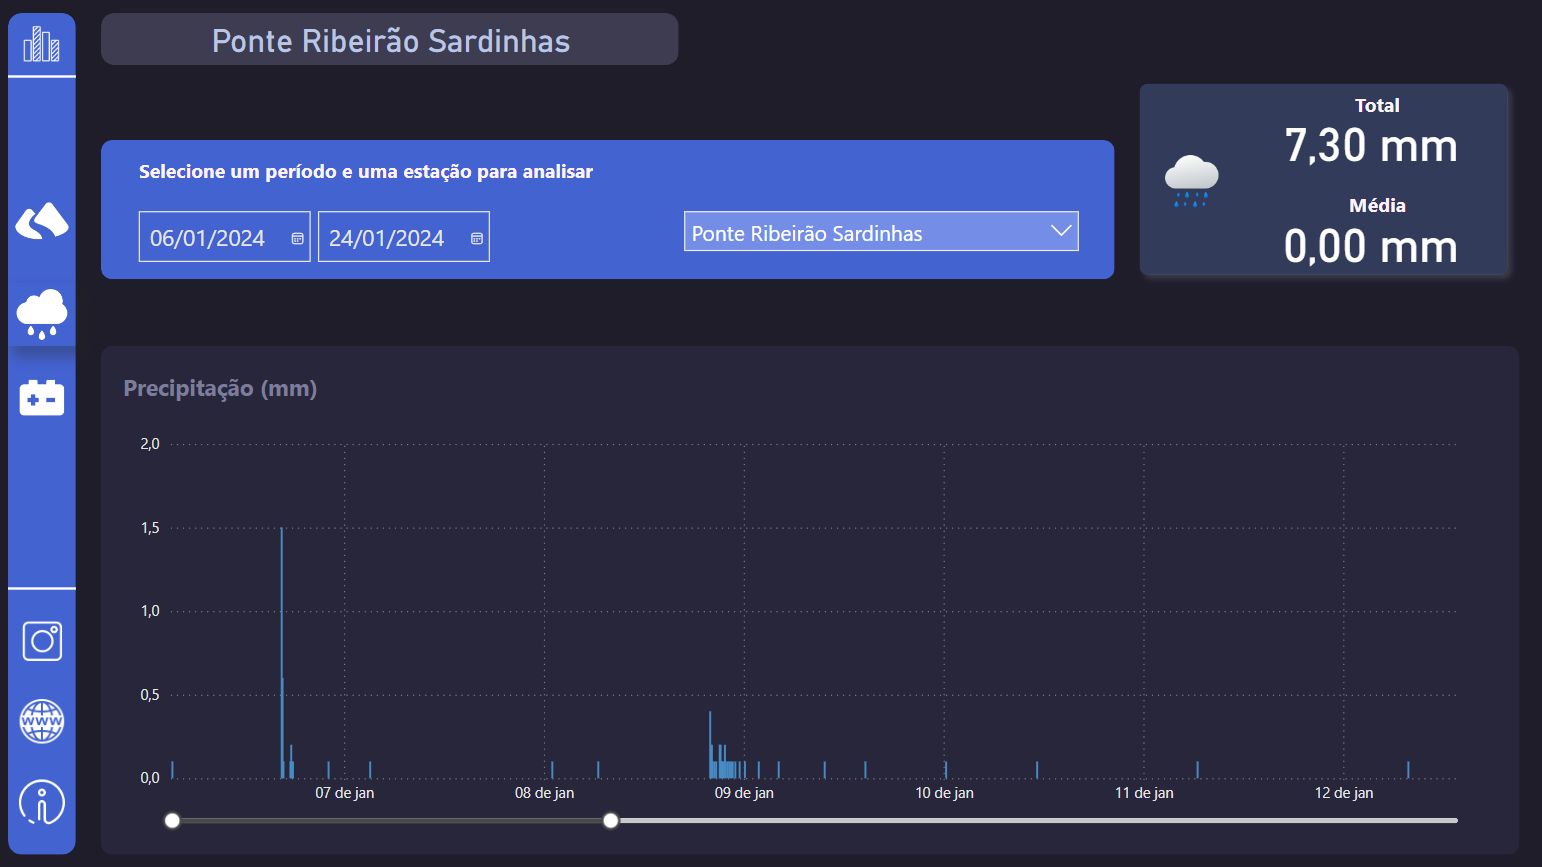Click the Total 7,30 mm value

(1371, 146)
